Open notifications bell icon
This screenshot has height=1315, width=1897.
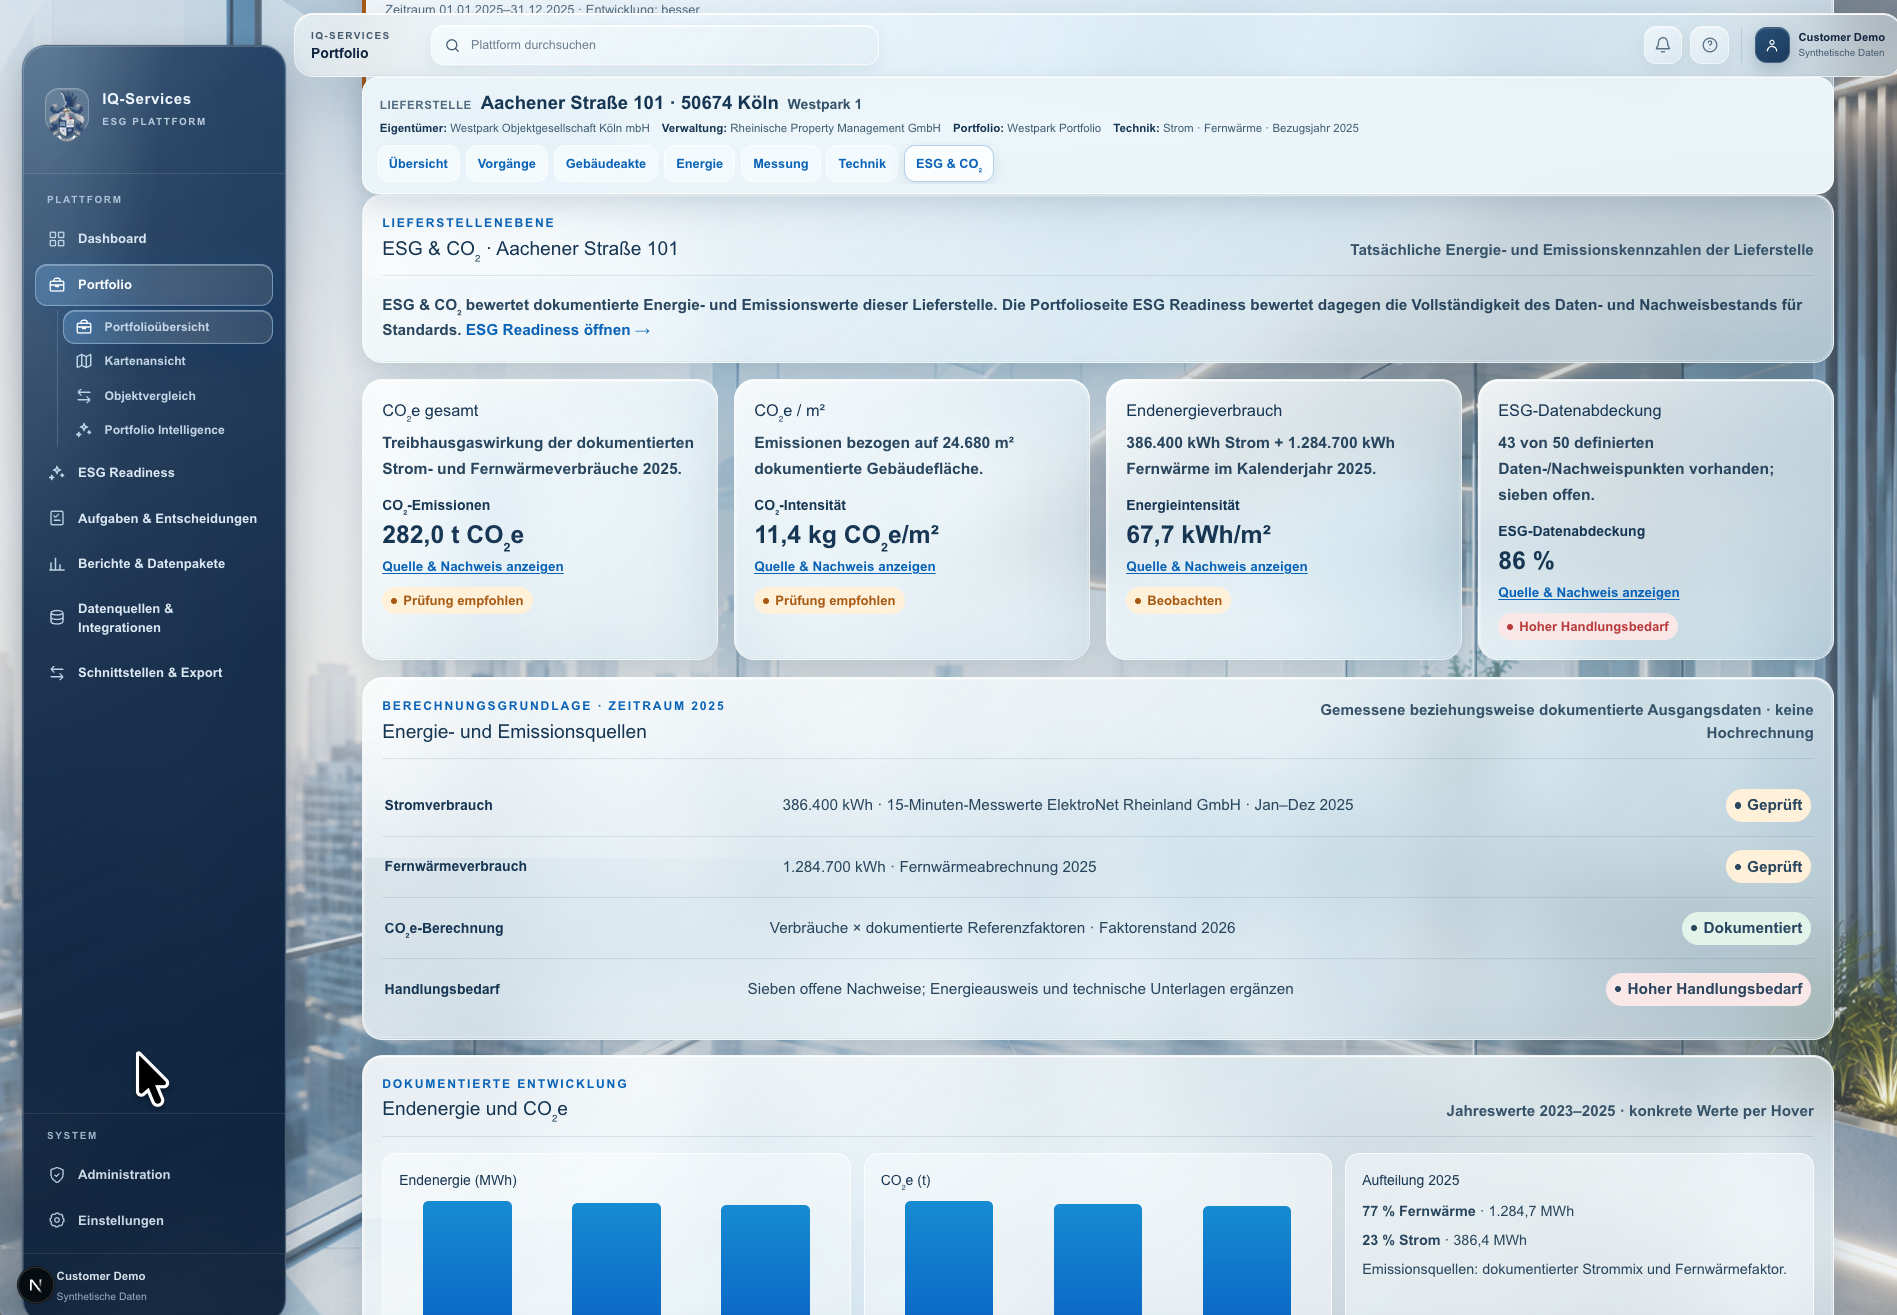point(1663,45)
